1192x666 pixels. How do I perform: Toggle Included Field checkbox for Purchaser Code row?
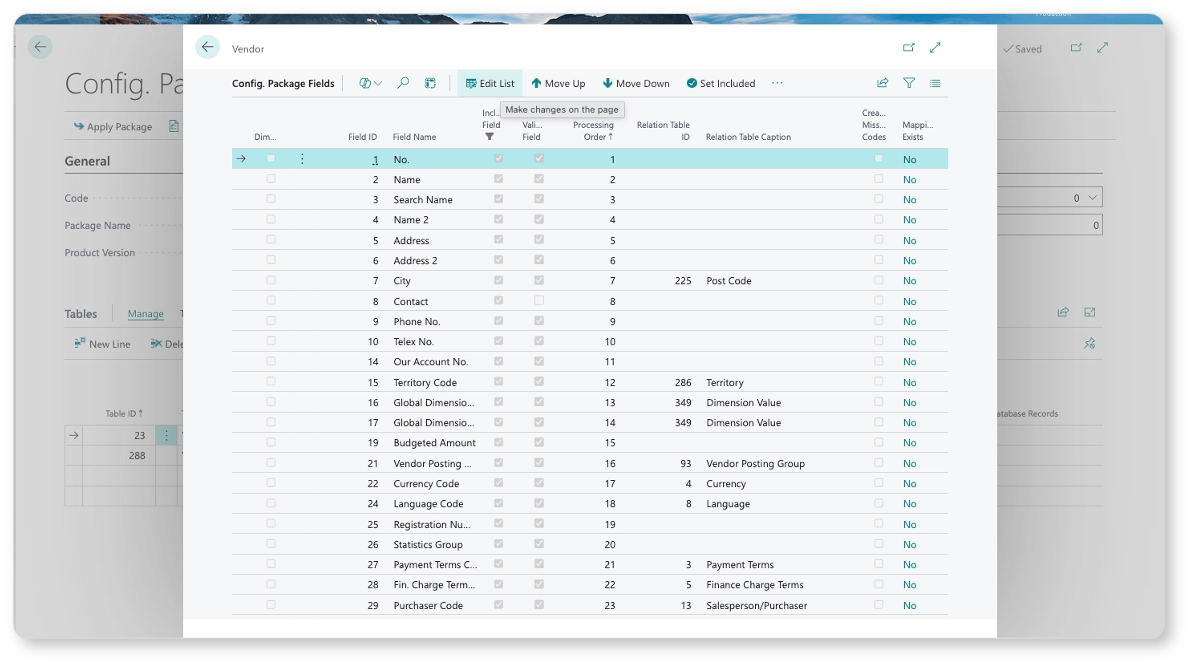click(499, 604)
